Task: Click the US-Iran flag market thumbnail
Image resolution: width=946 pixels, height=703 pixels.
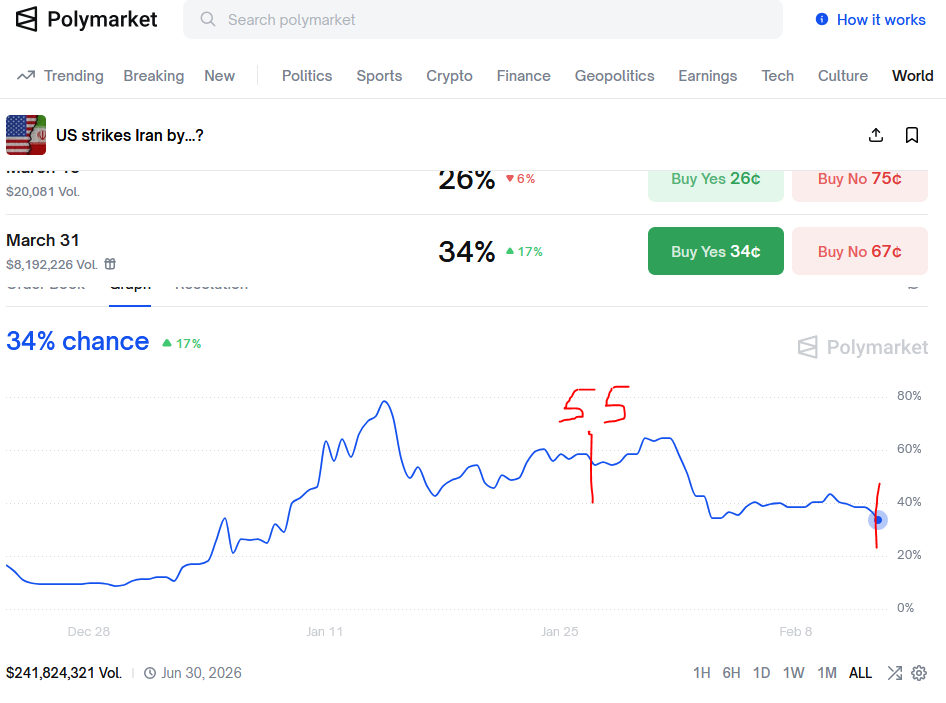Action: [26, 135]
